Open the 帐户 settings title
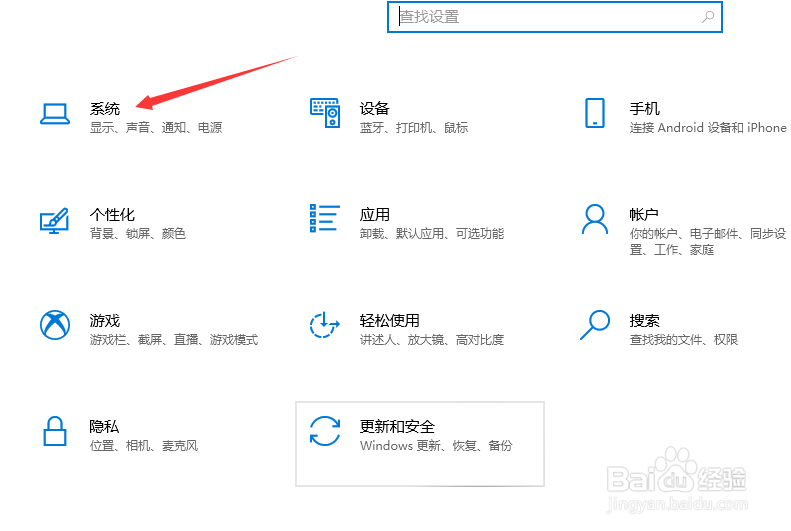Viewport: 791px width, 531px height. (x=644, y=215)
